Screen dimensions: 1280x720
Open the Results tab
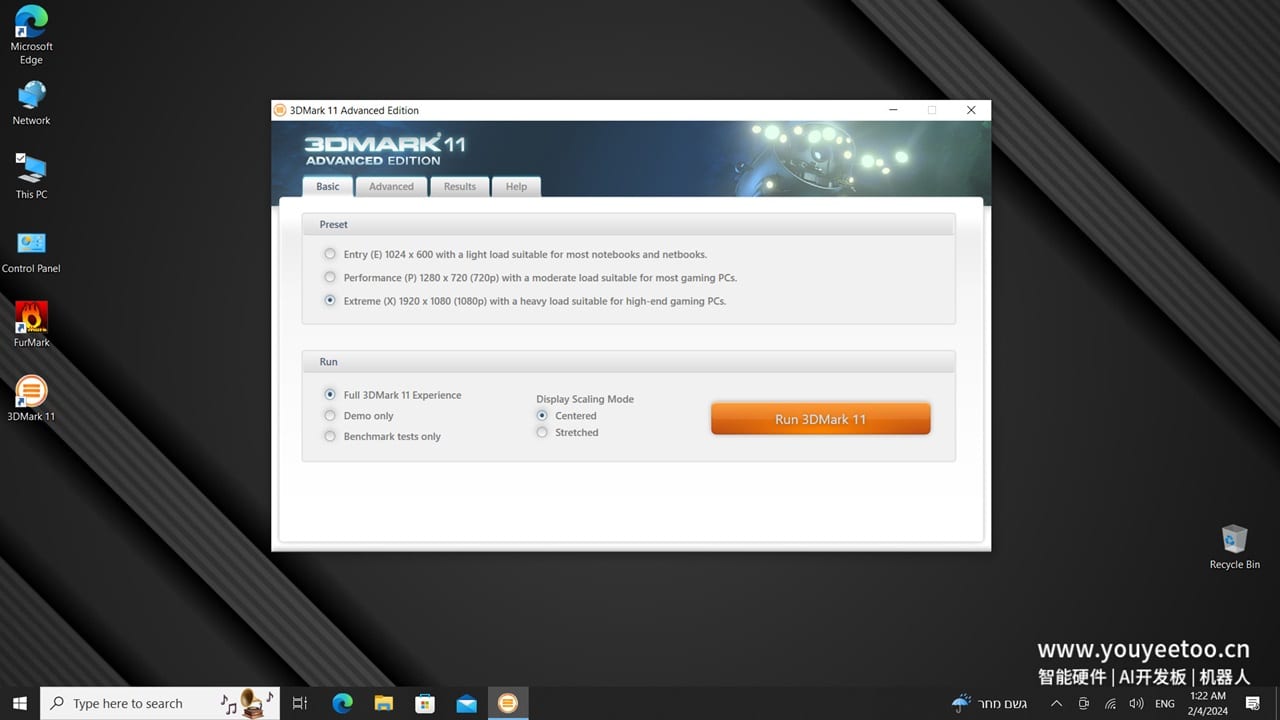point(459,186)
